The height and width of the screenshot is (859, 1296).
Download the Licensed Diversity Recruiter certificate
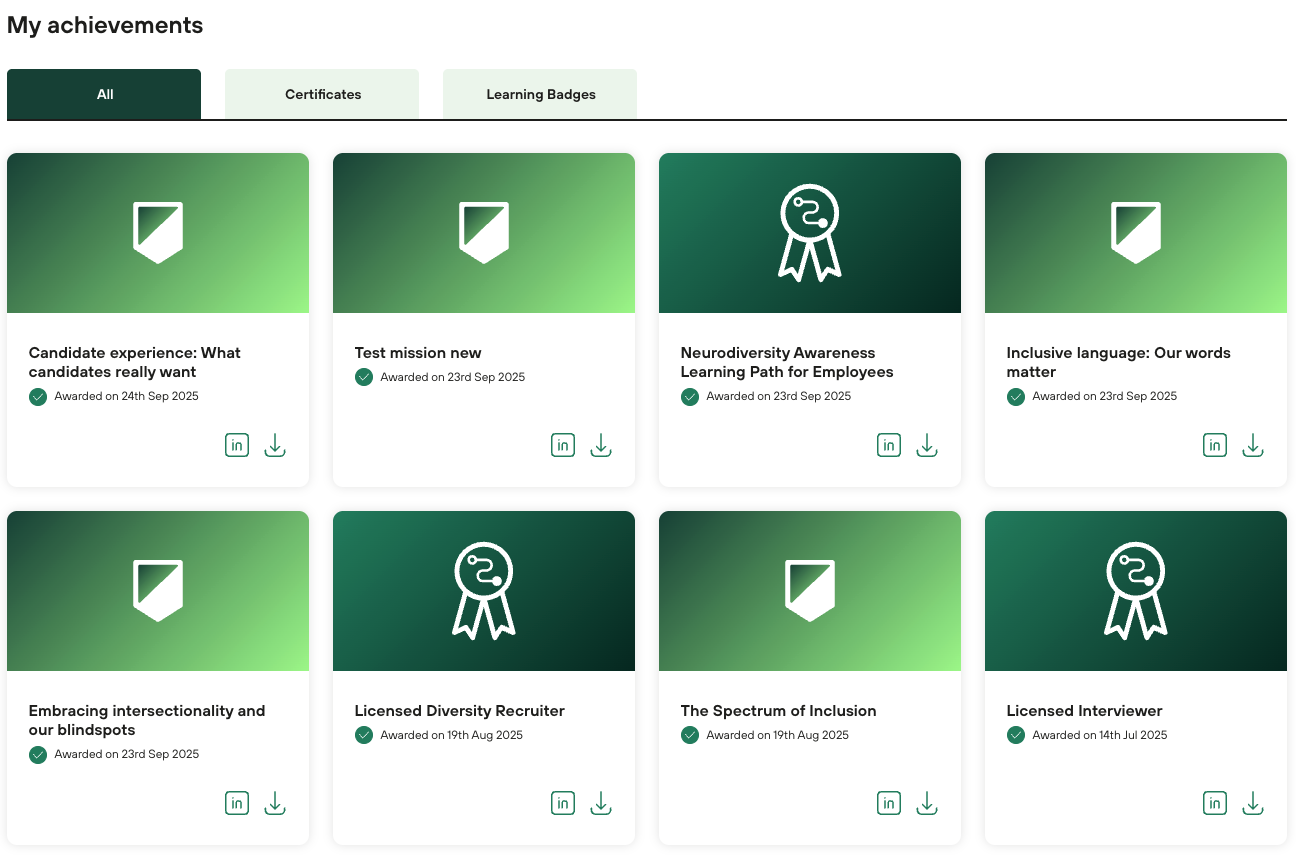(601, 803)
